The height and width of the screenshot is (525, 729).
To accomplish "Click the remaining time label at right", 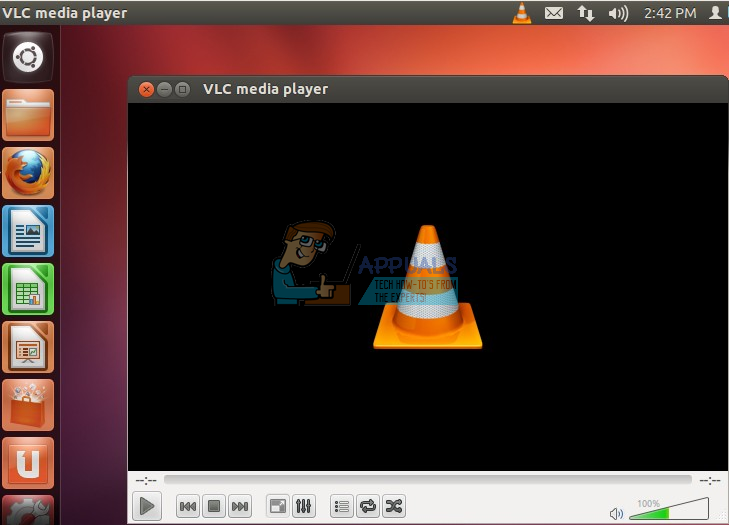I will (709, 481).
